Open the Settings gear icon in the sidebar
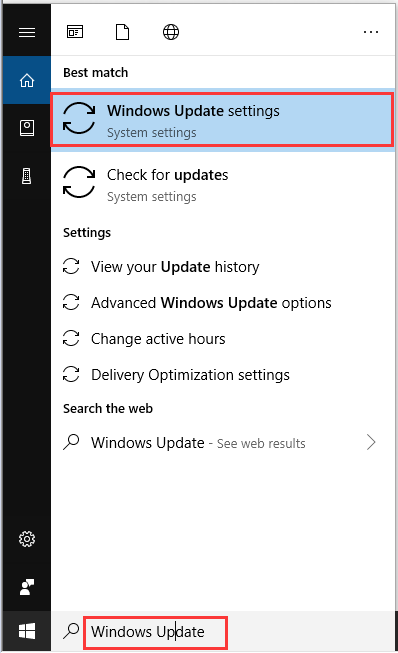This screenshot has height=653, width=398. point(27,539)
